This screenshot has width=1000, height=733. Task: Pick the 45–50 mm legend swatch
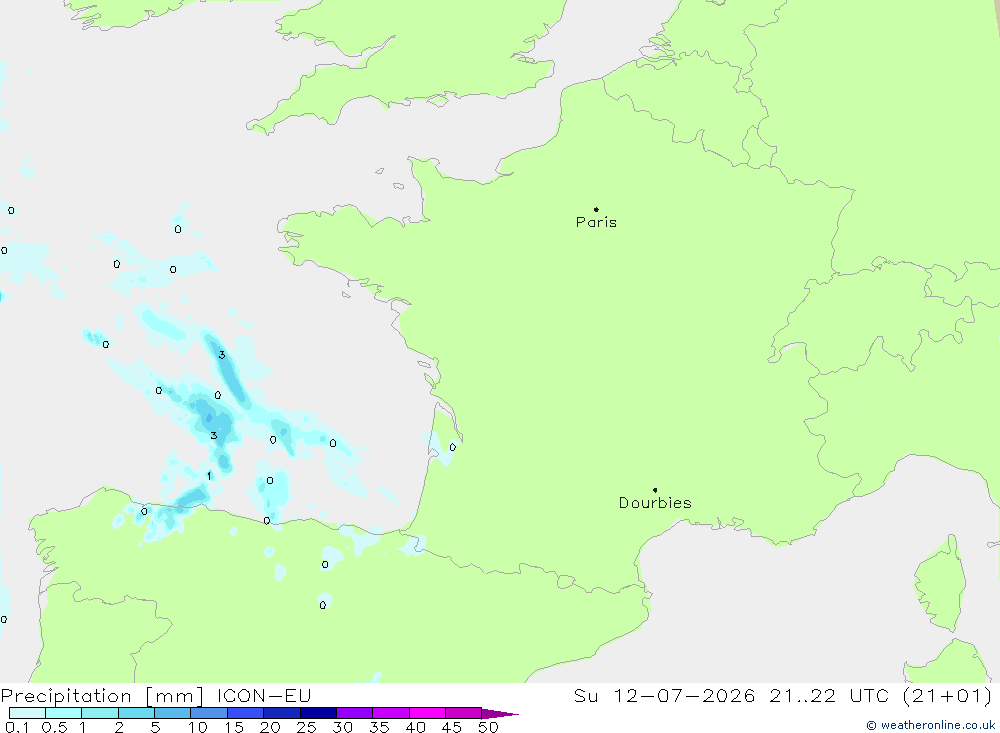(x=464, y=713)
